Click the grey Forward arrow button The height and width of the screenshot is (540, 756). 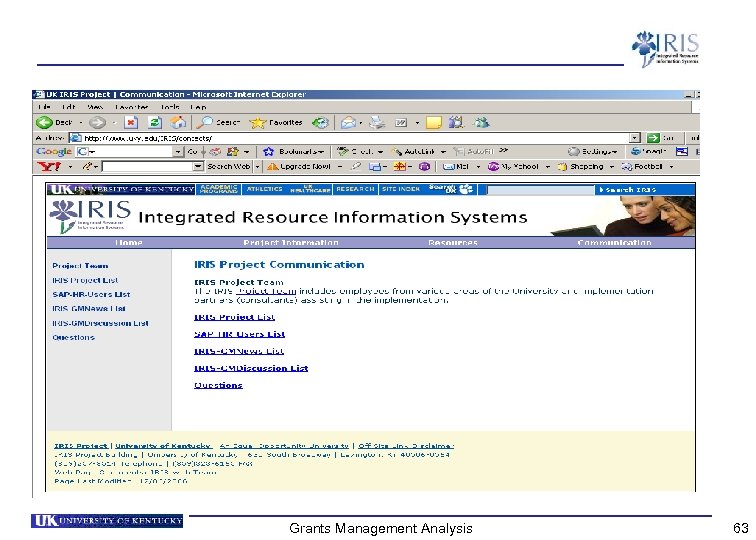pos(97,123)
